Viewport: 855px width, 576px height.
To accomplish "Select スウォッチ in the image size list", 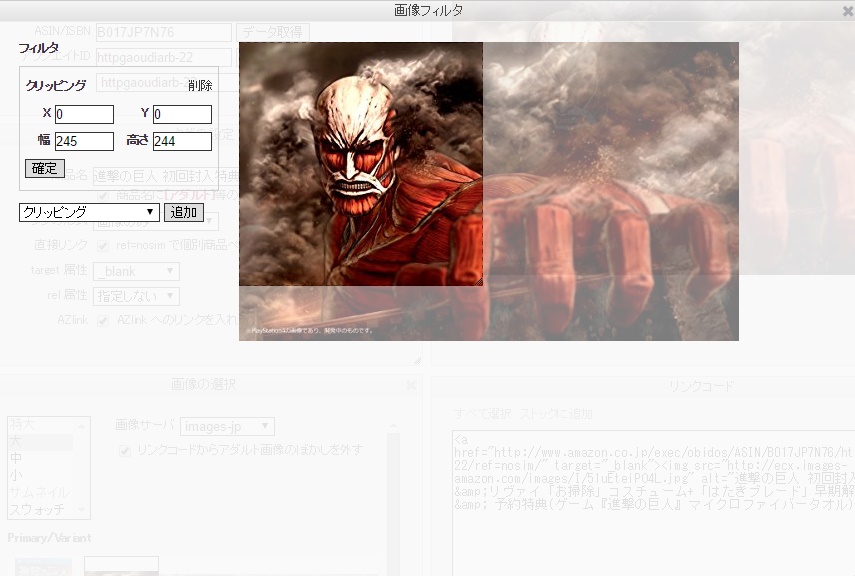I will coord(41,509).
